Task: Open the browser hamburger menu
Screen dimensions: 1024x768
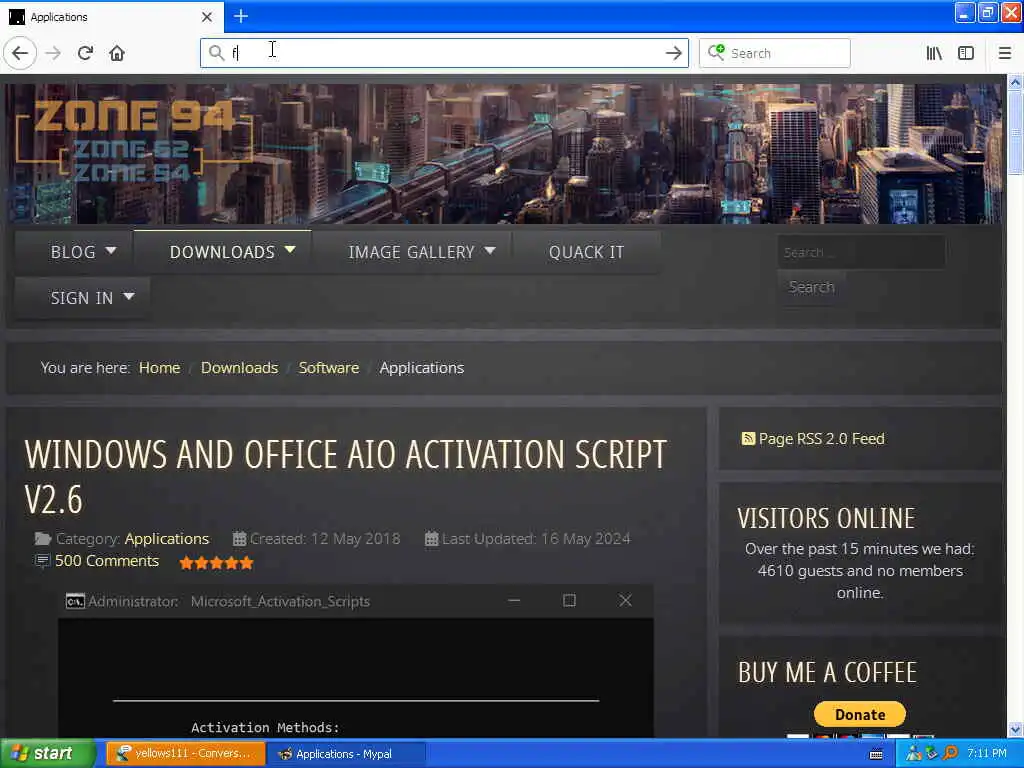Action: click(1004, 53)
